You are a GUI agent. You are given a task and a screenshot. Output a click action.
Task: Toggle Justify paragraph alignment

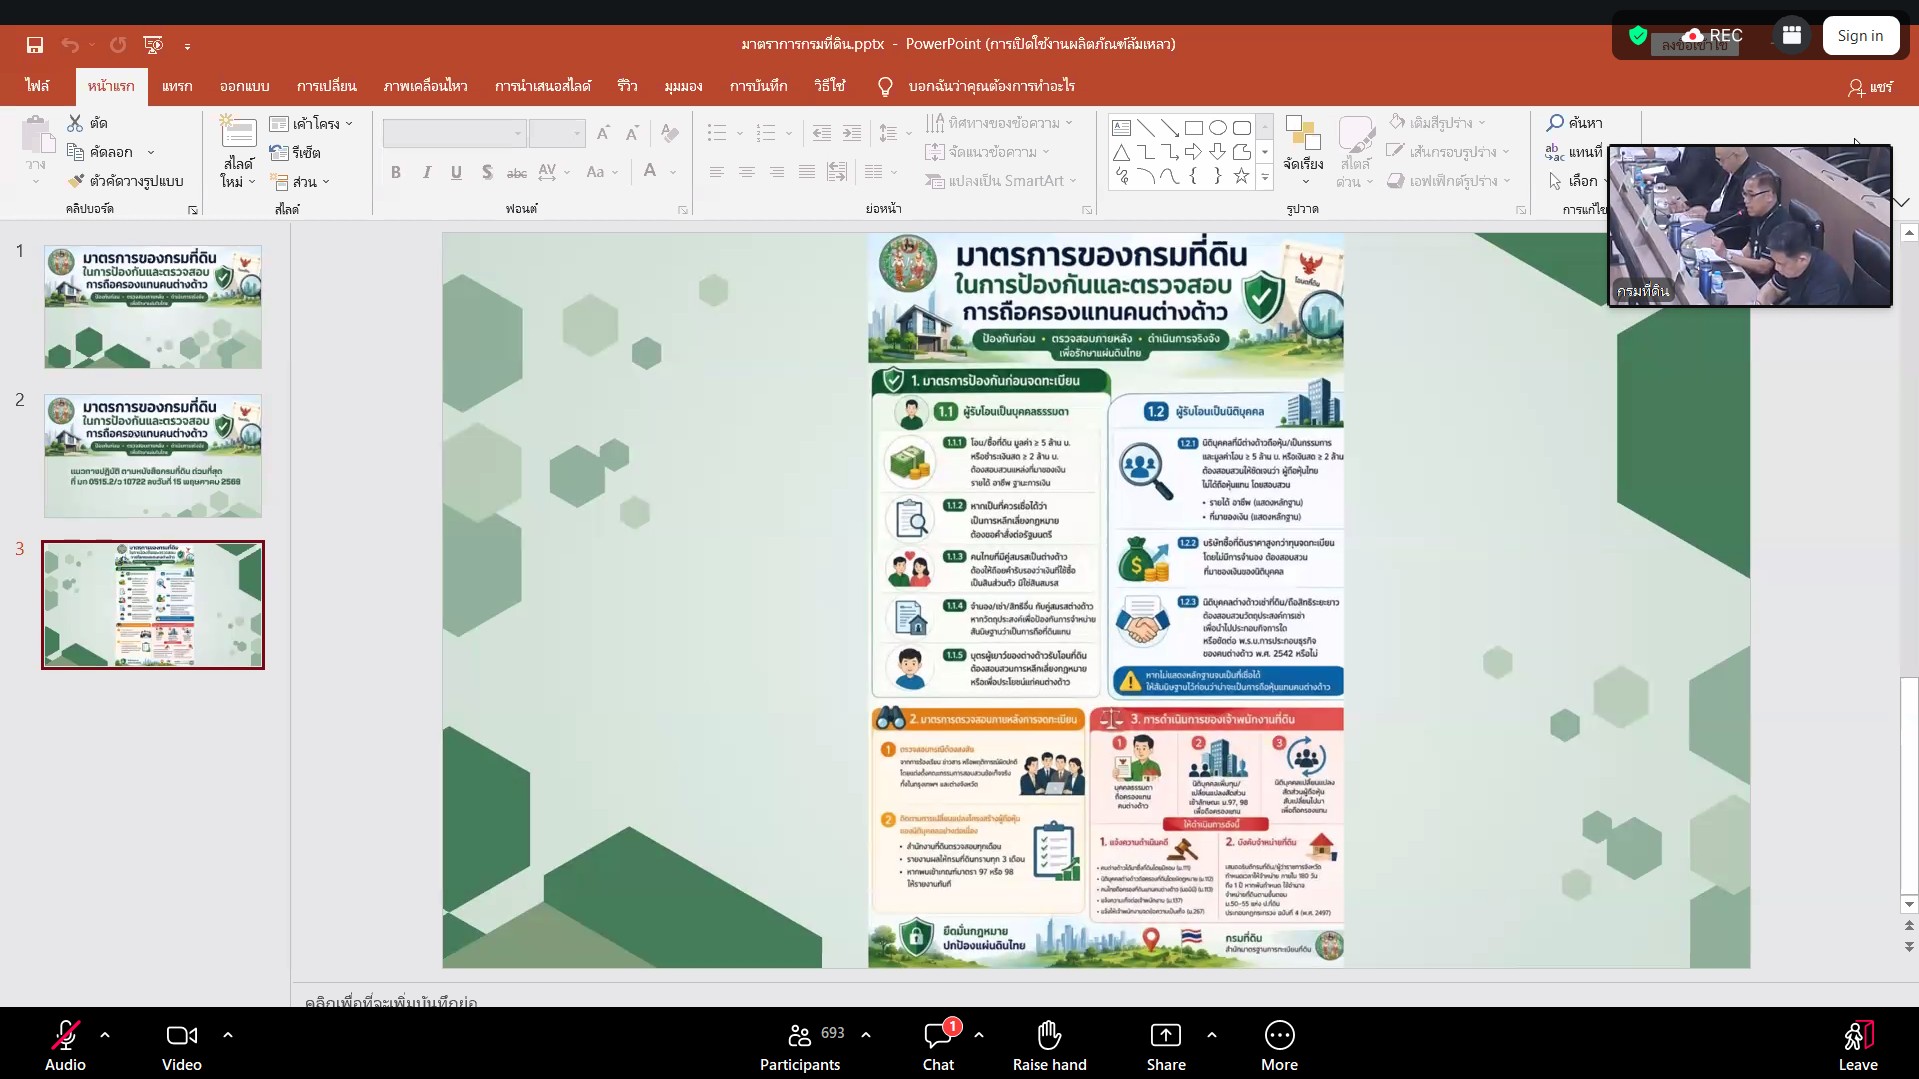[806, 172]
